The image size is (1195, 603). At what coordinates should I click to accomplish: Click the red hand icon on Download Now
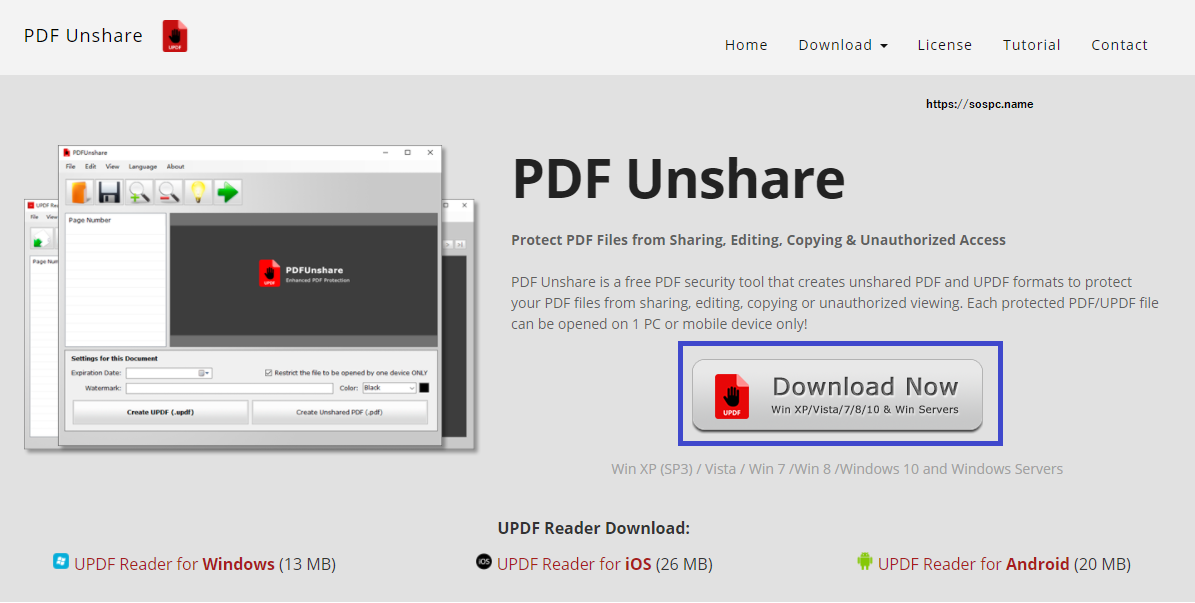[732, 396]
